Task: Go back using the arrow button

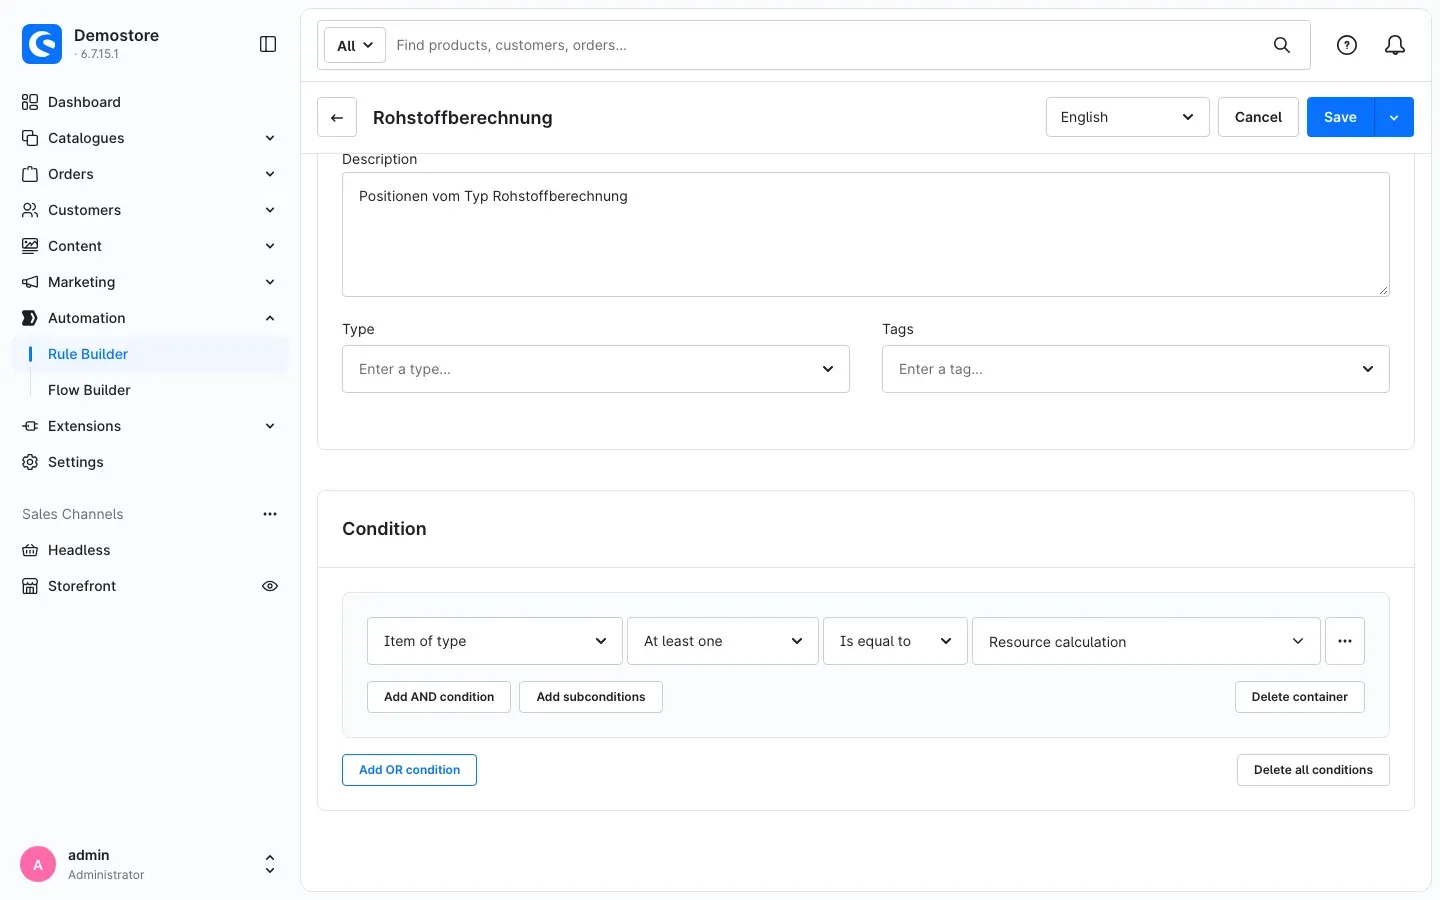Action: (x=337, y=117)
